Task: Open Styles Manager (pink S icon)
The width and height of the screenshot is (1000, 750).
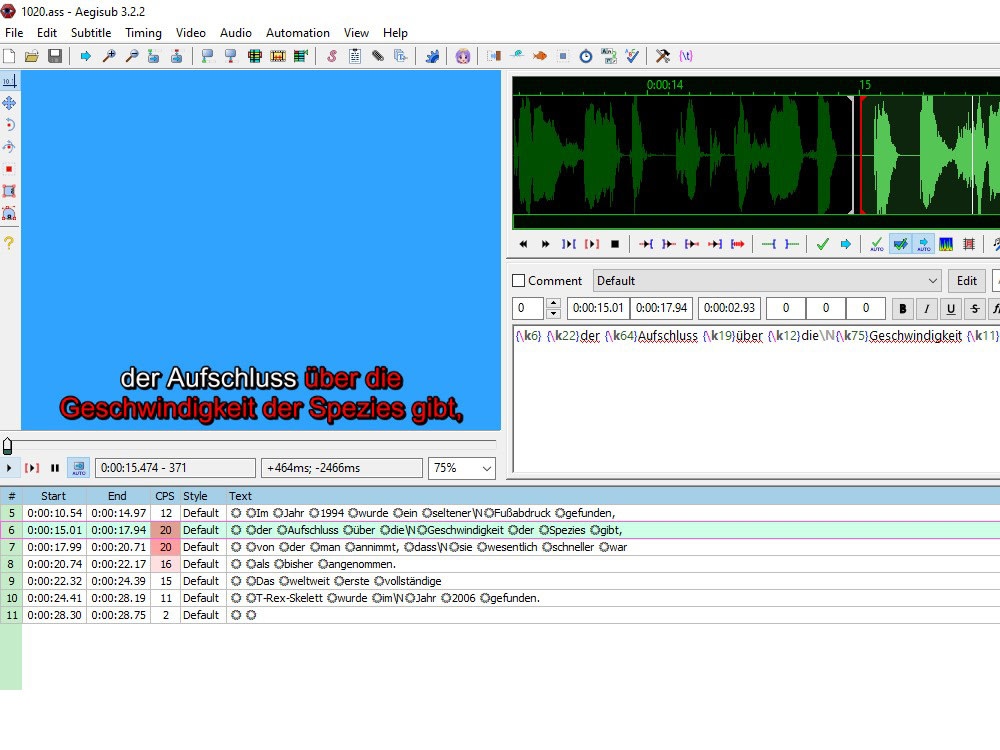Action: point(332,56)
